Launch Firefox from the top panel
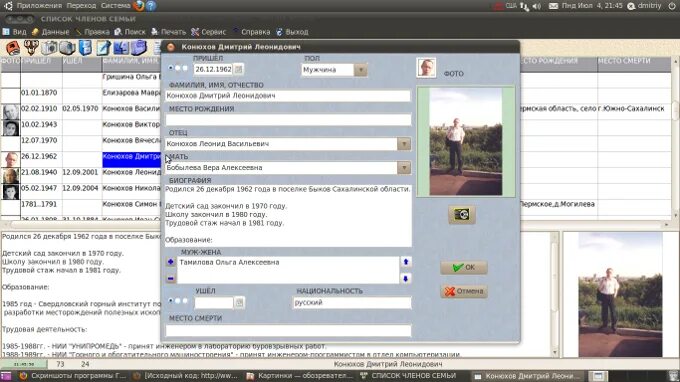Screen dimensions: 680x382 point(139,6)
